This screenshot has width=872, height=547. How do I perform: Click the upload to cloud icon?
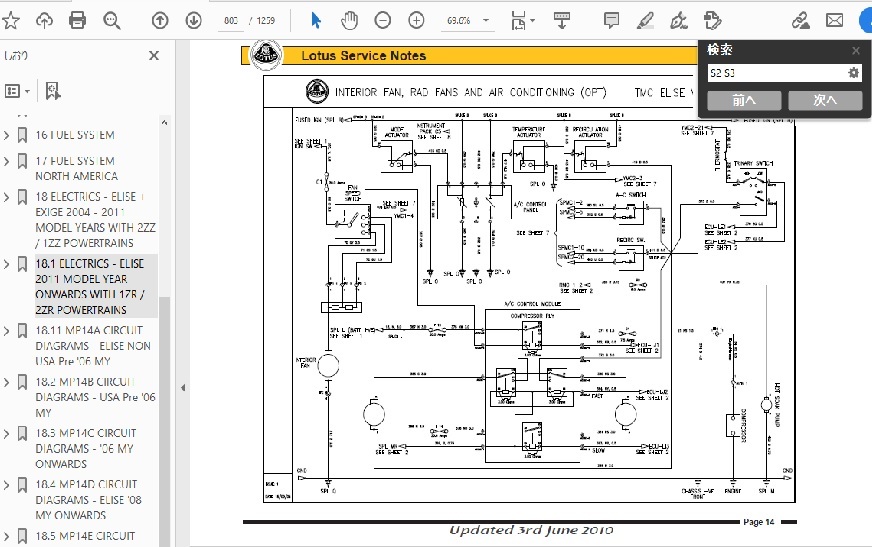click(44, 21)
